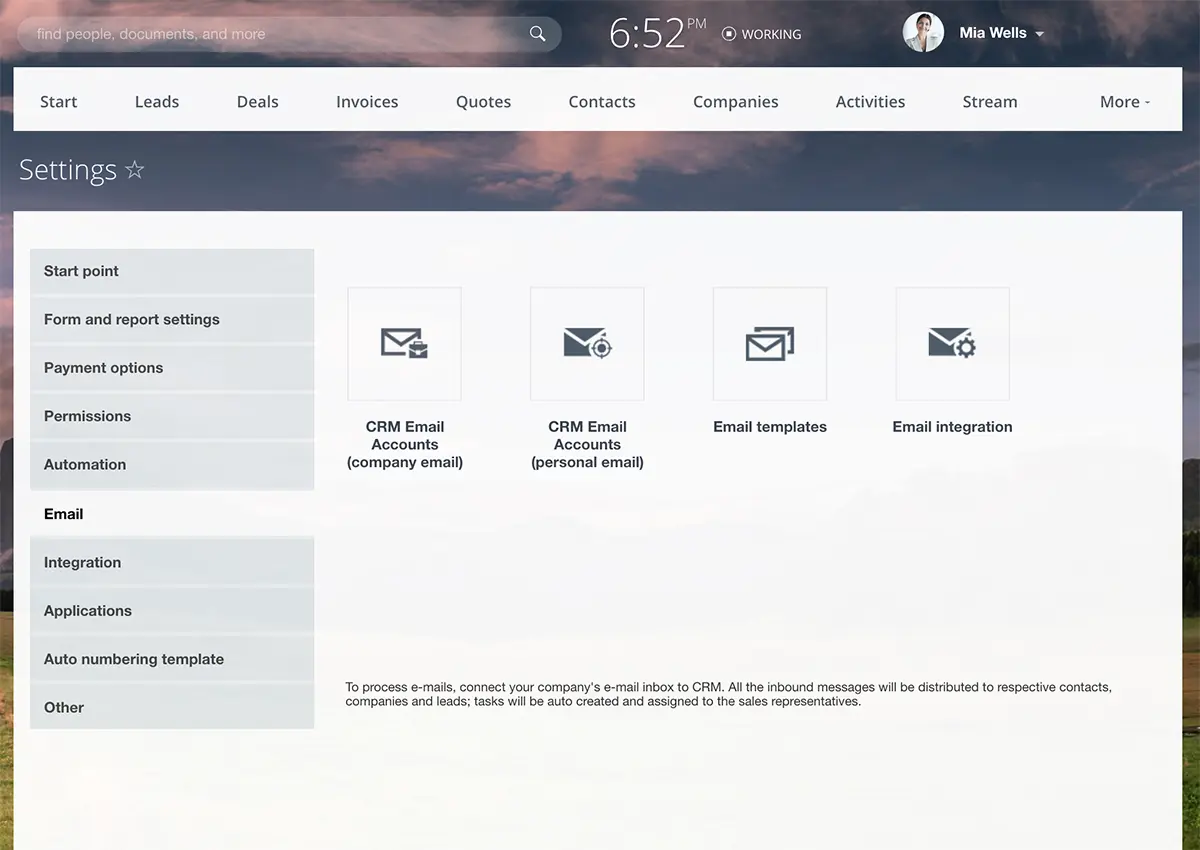Expand the Mia Wells user dropdown
The image size is (1200, 850).
[1040, 34]
